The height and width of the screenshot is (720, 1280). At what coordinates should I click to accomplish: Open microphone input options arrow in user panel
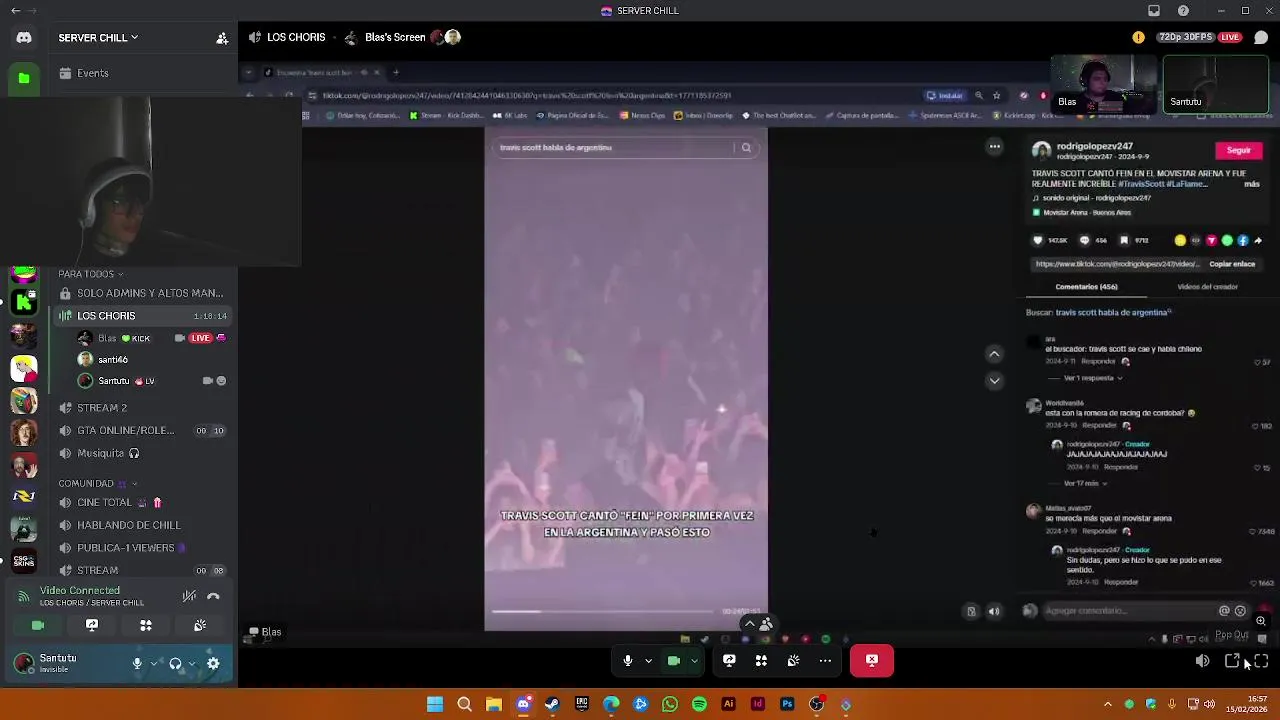click(x=153, y=663)
